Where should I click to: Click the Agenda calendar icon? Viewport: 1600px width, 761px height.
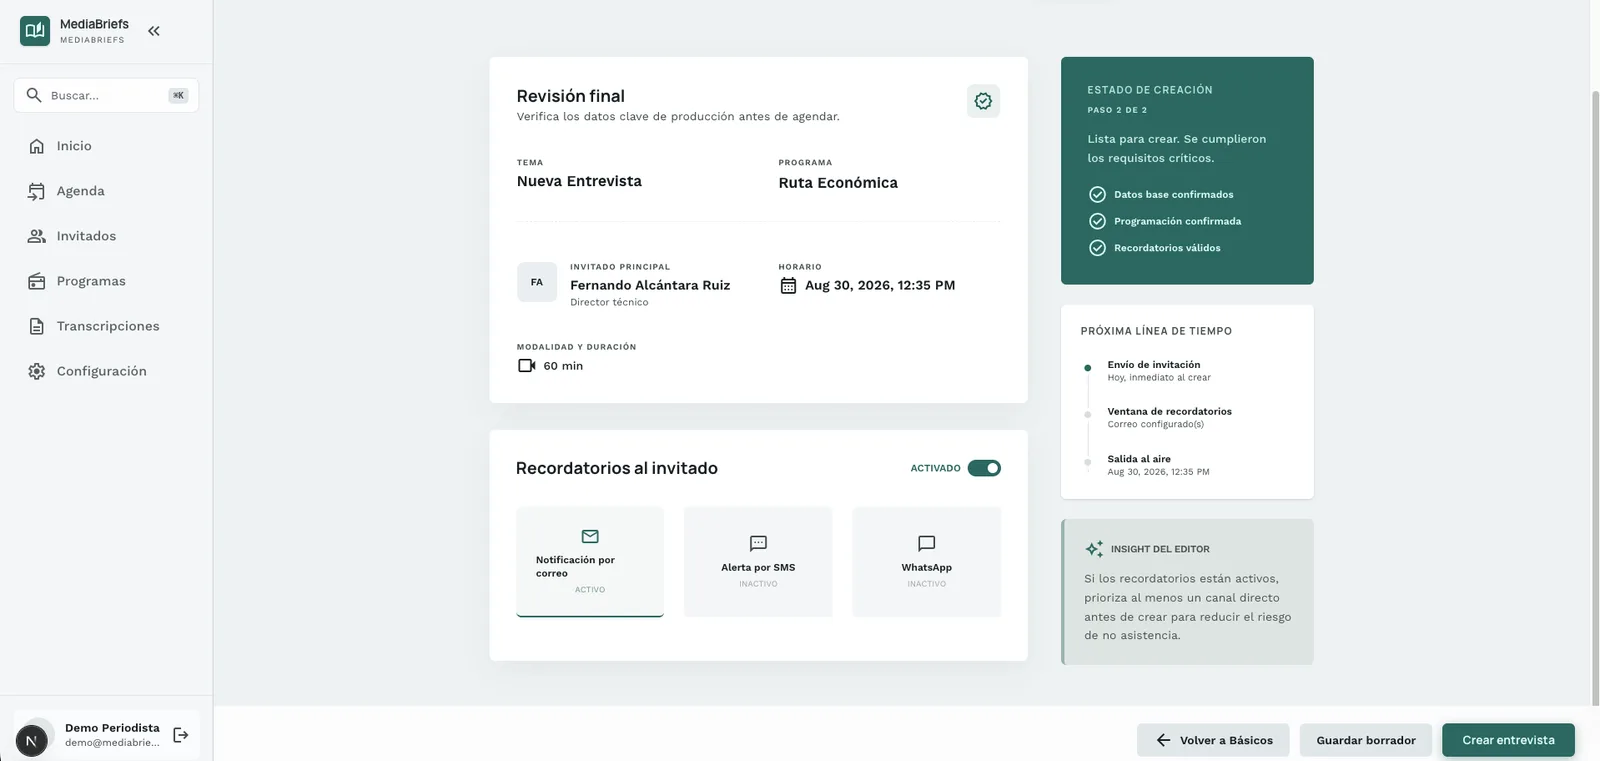[37, 191]
